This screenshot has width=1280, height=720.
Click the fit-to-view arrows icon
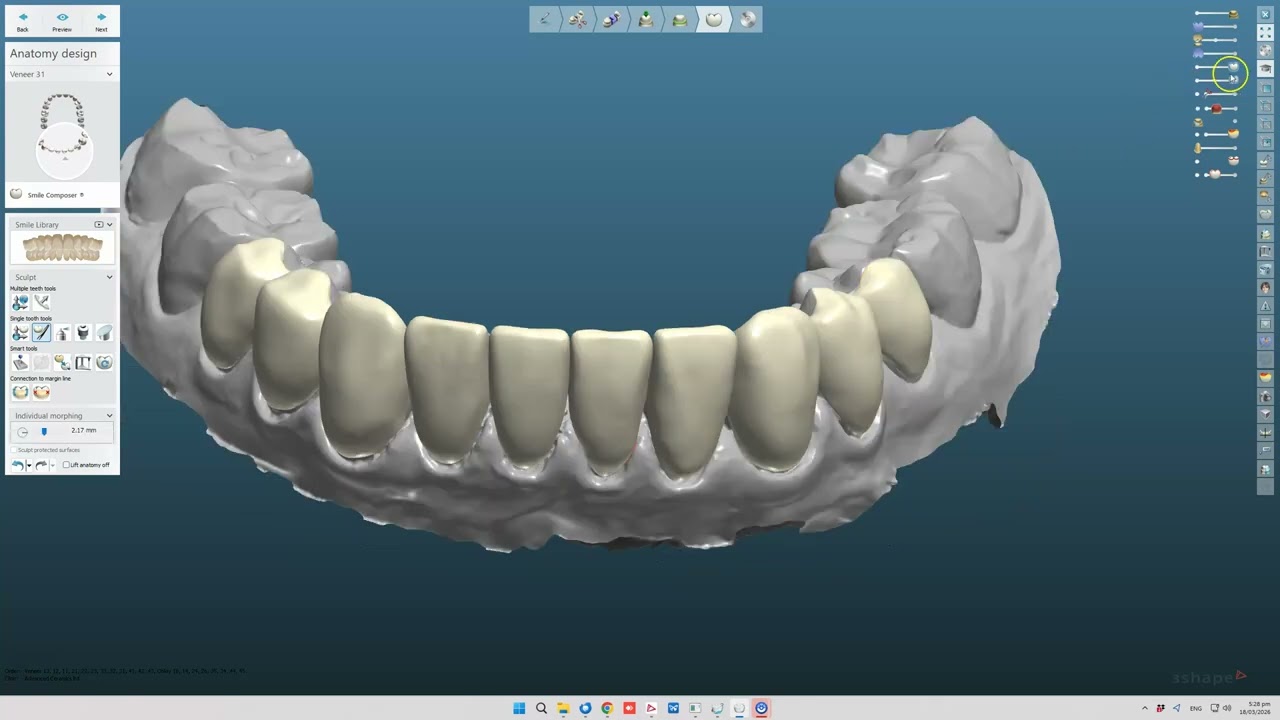pos(1265,32)
